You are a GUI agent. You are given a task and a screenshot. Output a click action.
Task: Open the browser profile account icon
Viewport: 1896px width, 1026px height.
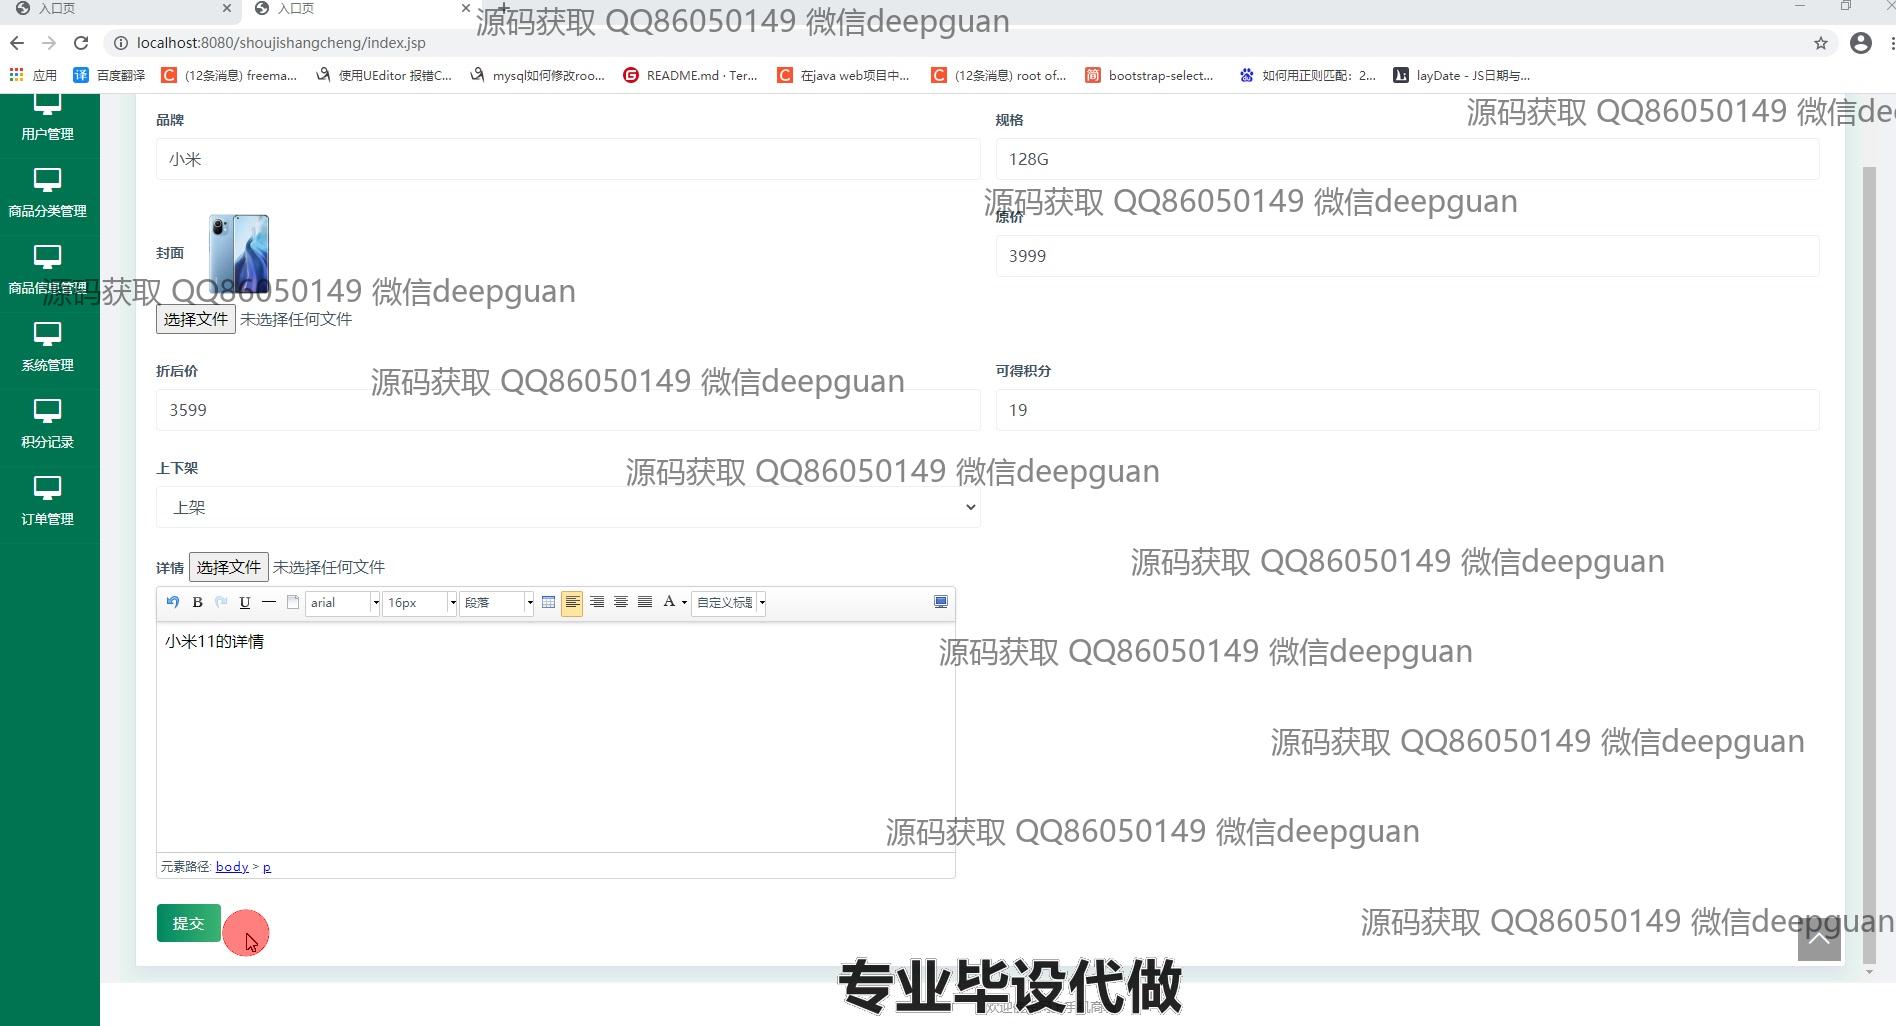pyautogui.click(x=1861, y=43)
